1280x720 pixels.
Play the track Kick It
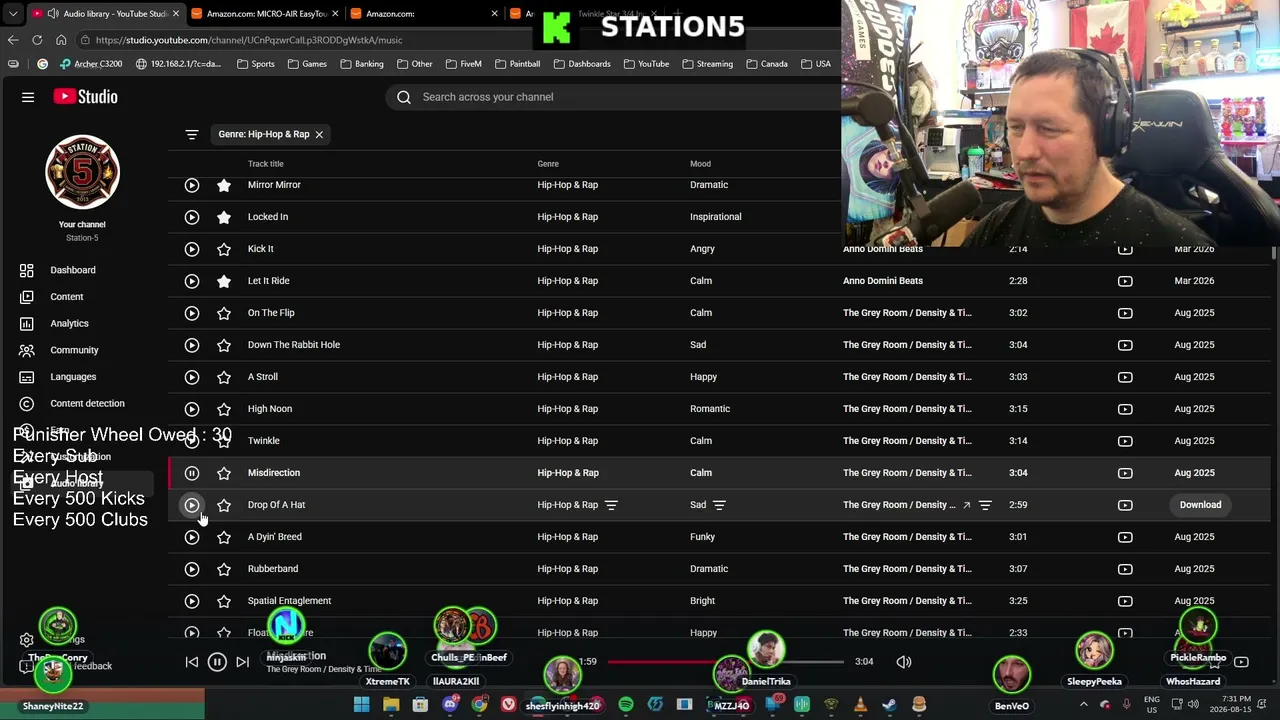pyautogui.click(x=192, y=249)
